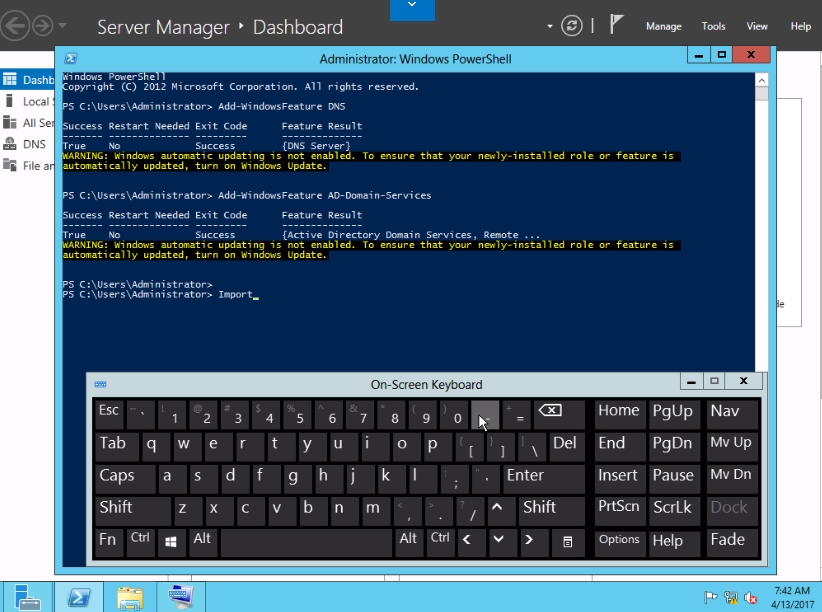Select All Servers in the sidebar
Image resolution: width=822 pixels, height=612 pixels.
tap(27, 123)
